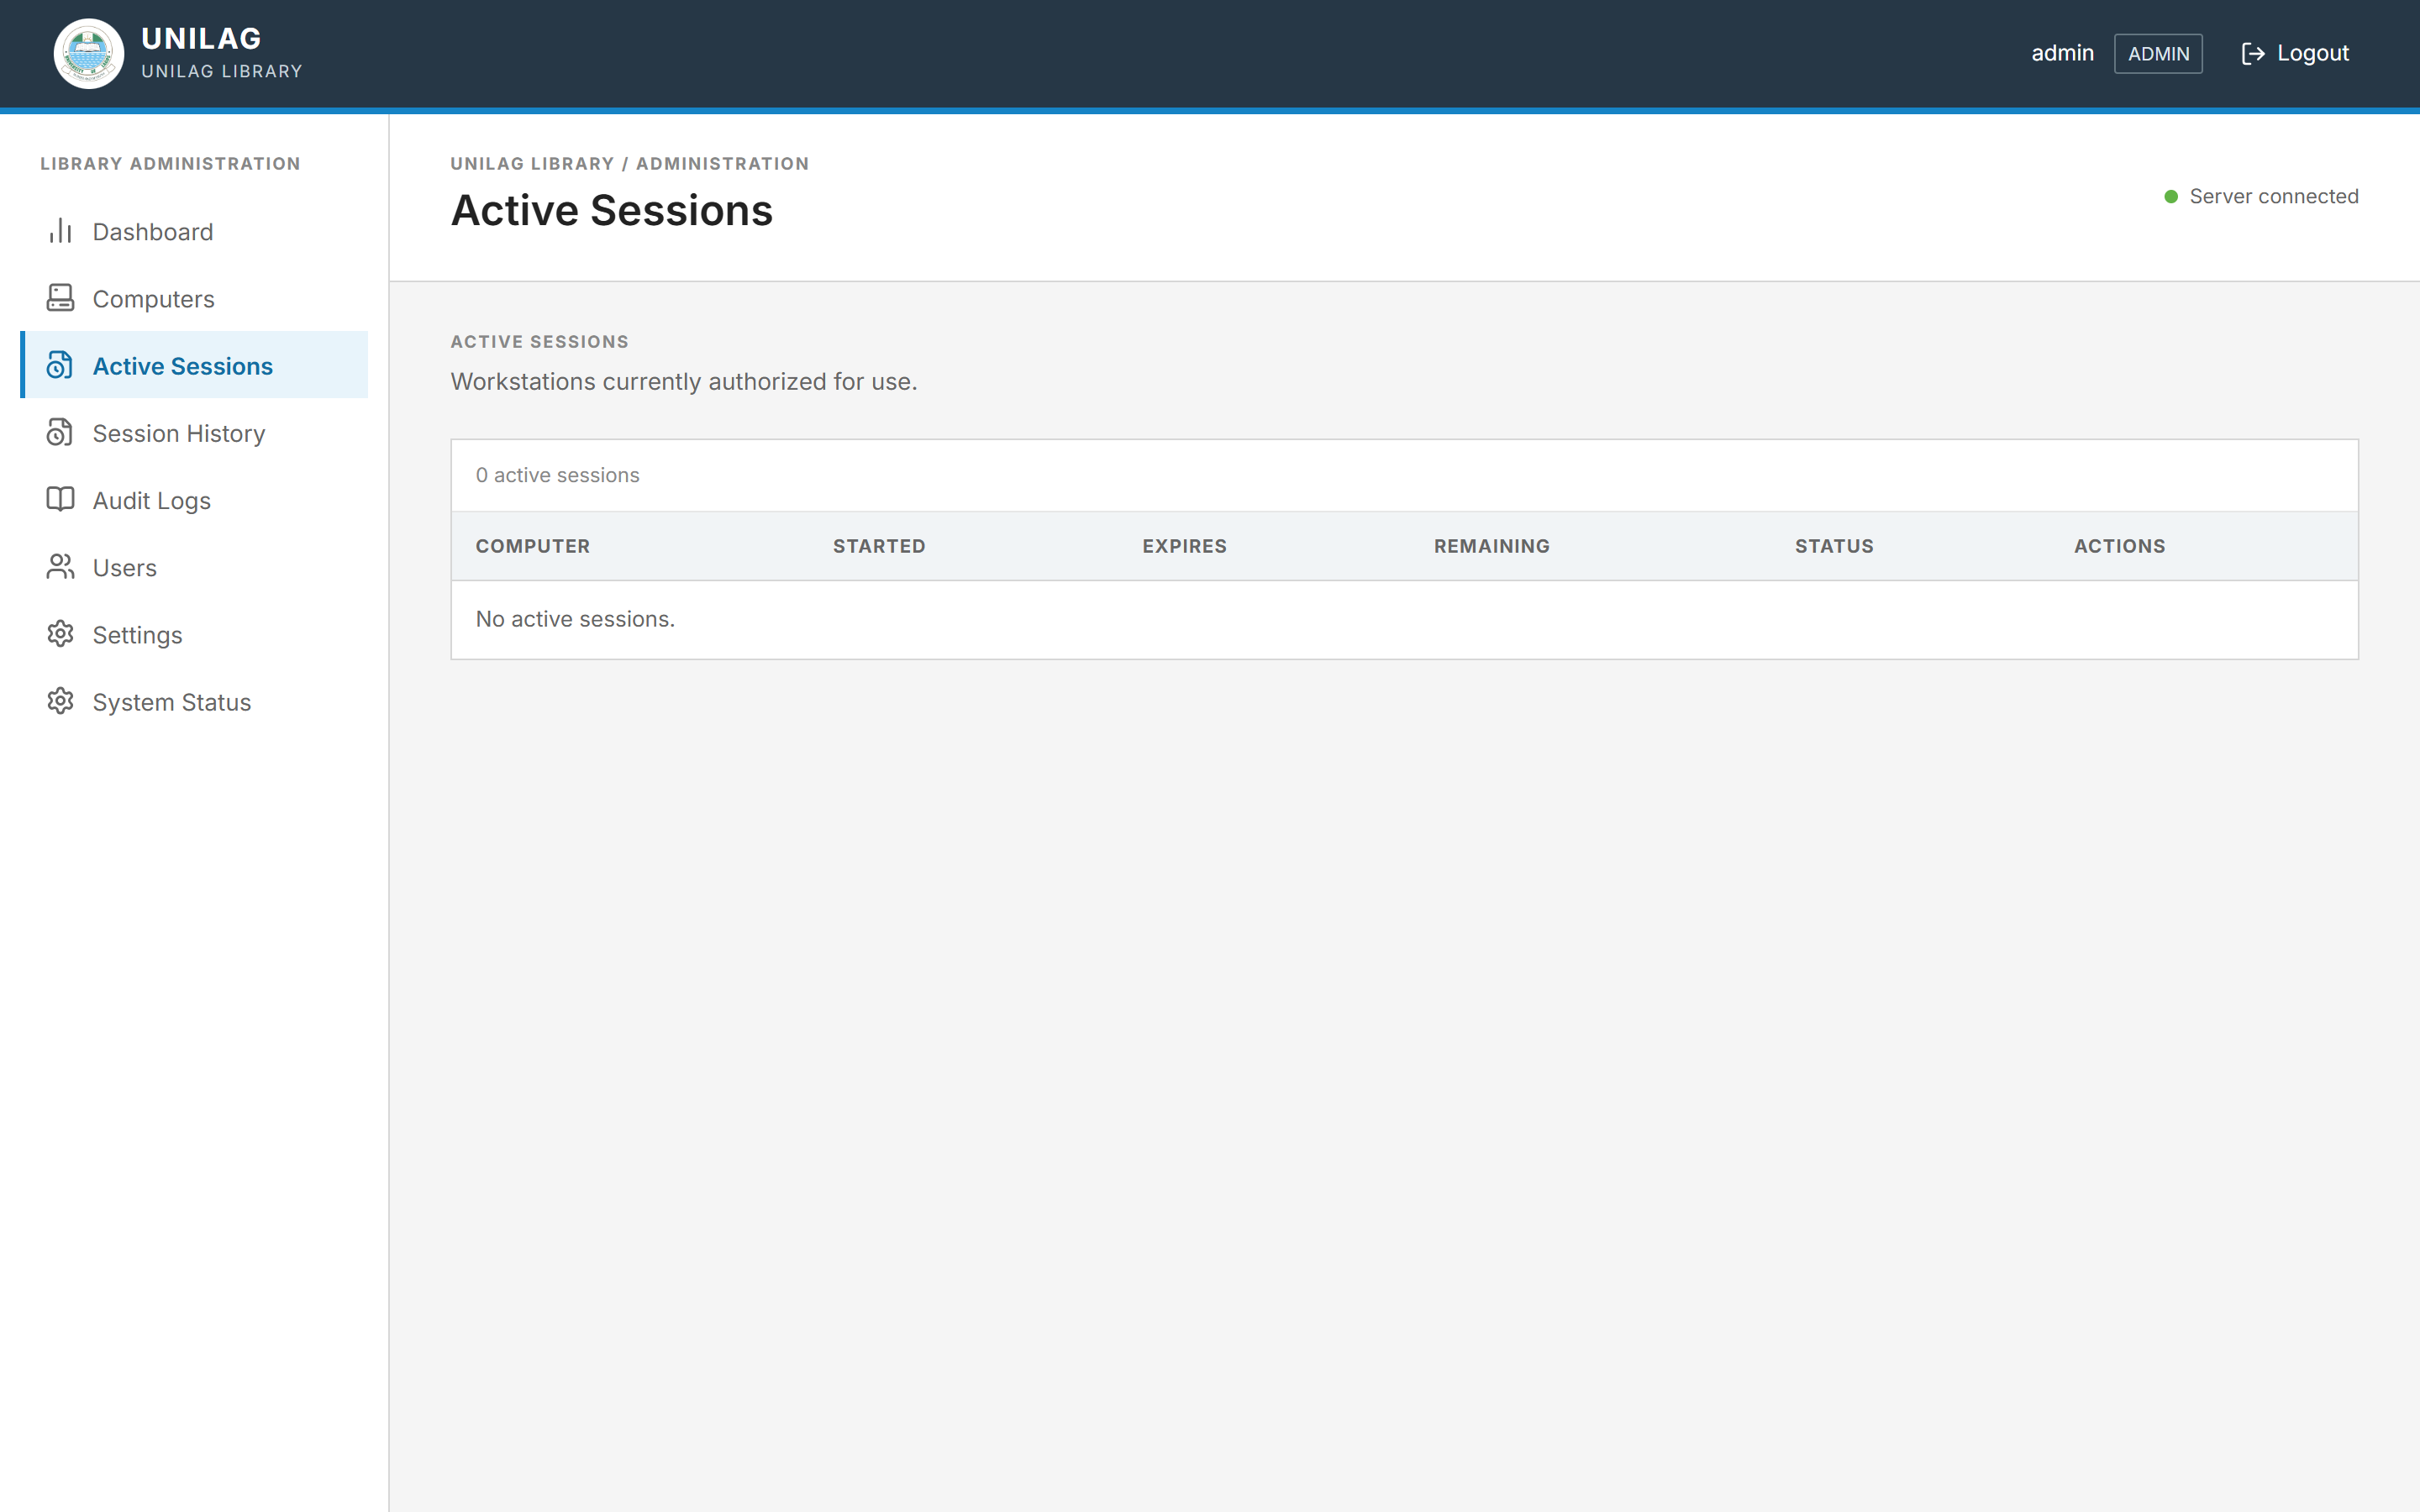This screenshot has width=2420, height=1512.
Task: Go to Computers in sidebar
Action: coord(194,298)
